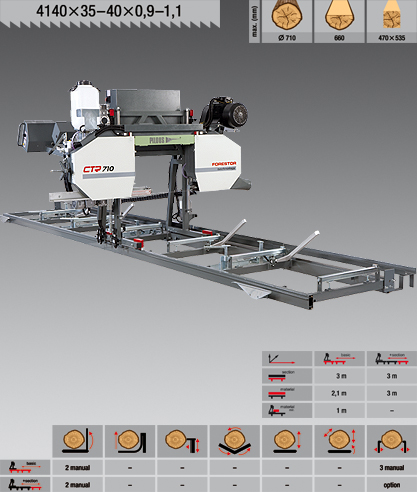The height and width of the screenshot is (492, 417).
Task: Click the '2,1 m' material cell
Action: [339, 393]
